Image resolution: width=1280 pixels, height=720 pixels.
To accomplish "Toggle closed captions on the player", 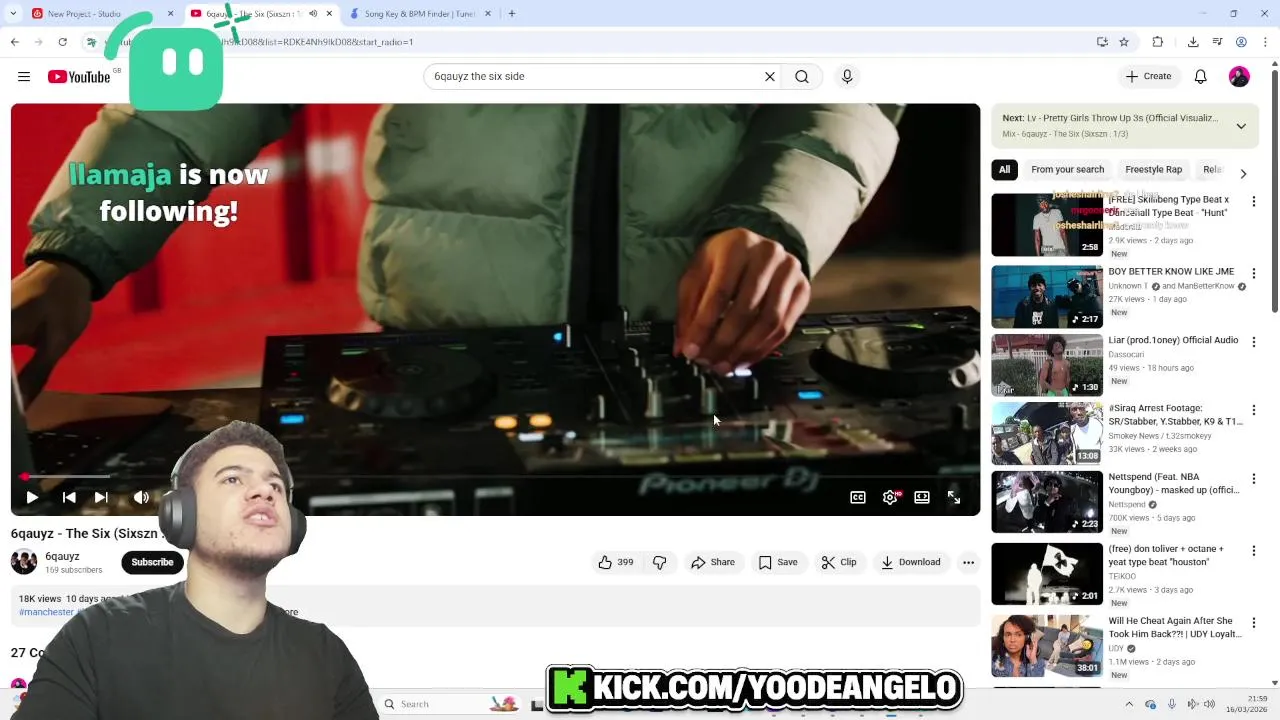I will [858, 497].
